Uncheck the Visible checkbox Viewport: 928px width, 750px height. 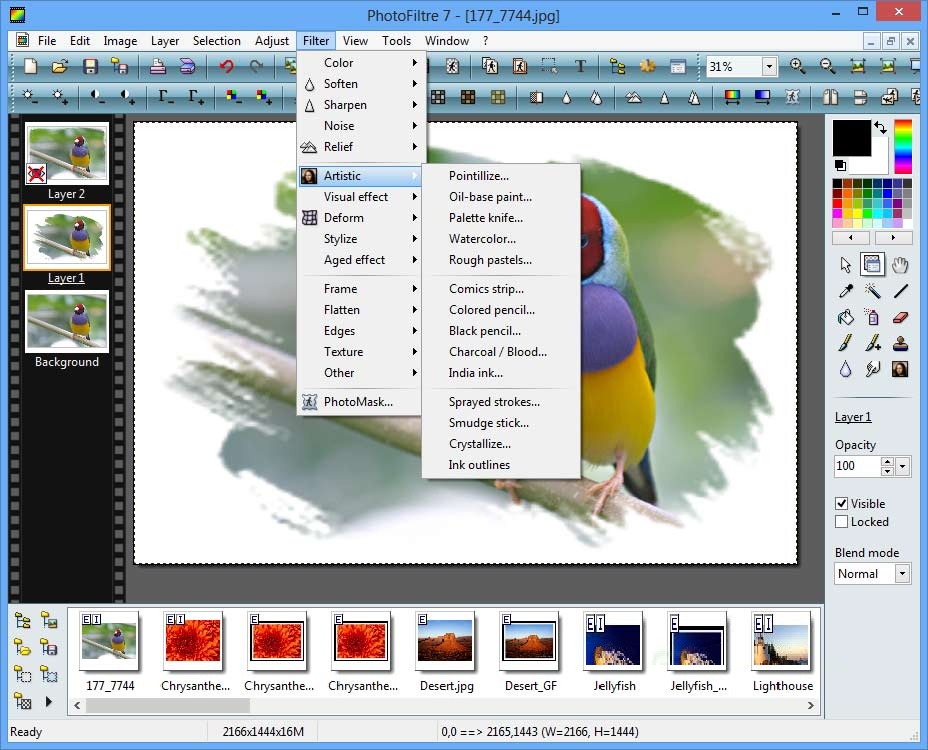pyautogui.click(x=842, y=504)
